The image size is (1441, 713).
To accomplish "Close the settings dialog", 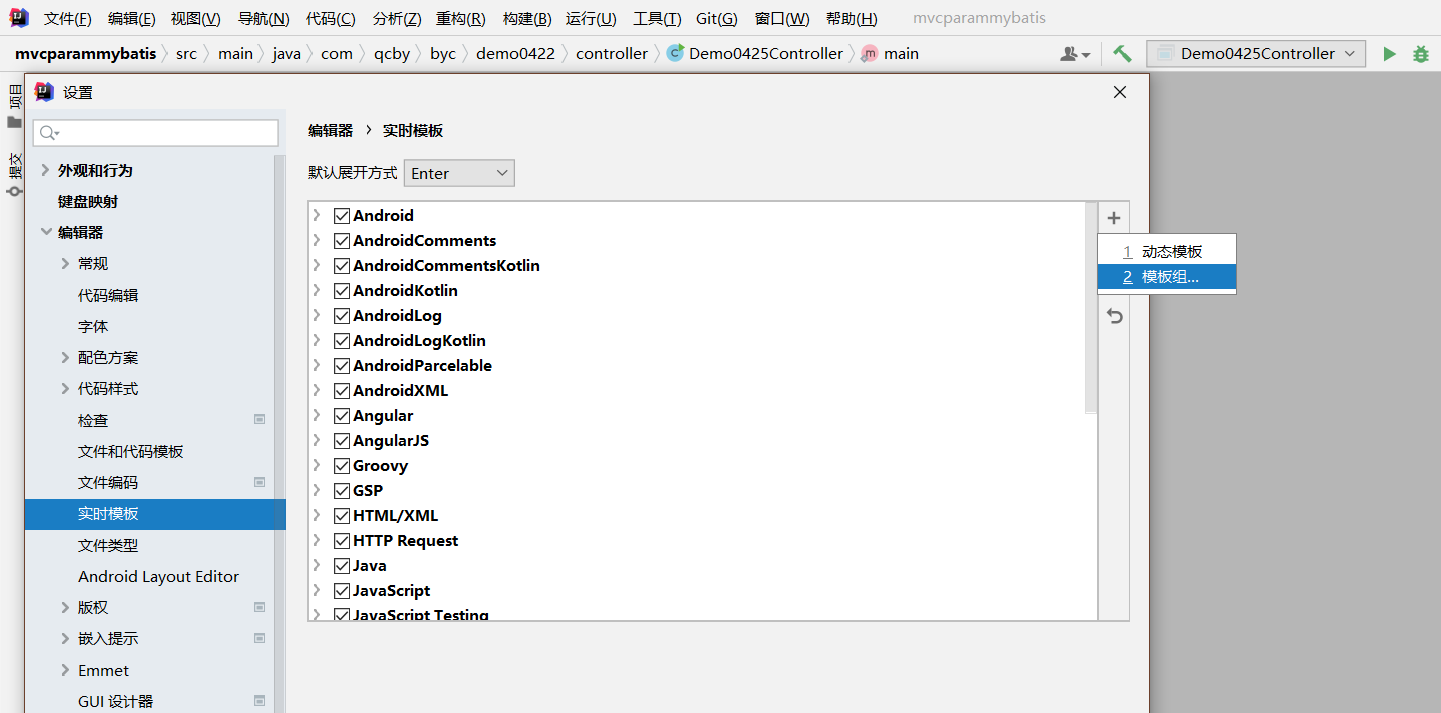I will tap(1120, 92).
